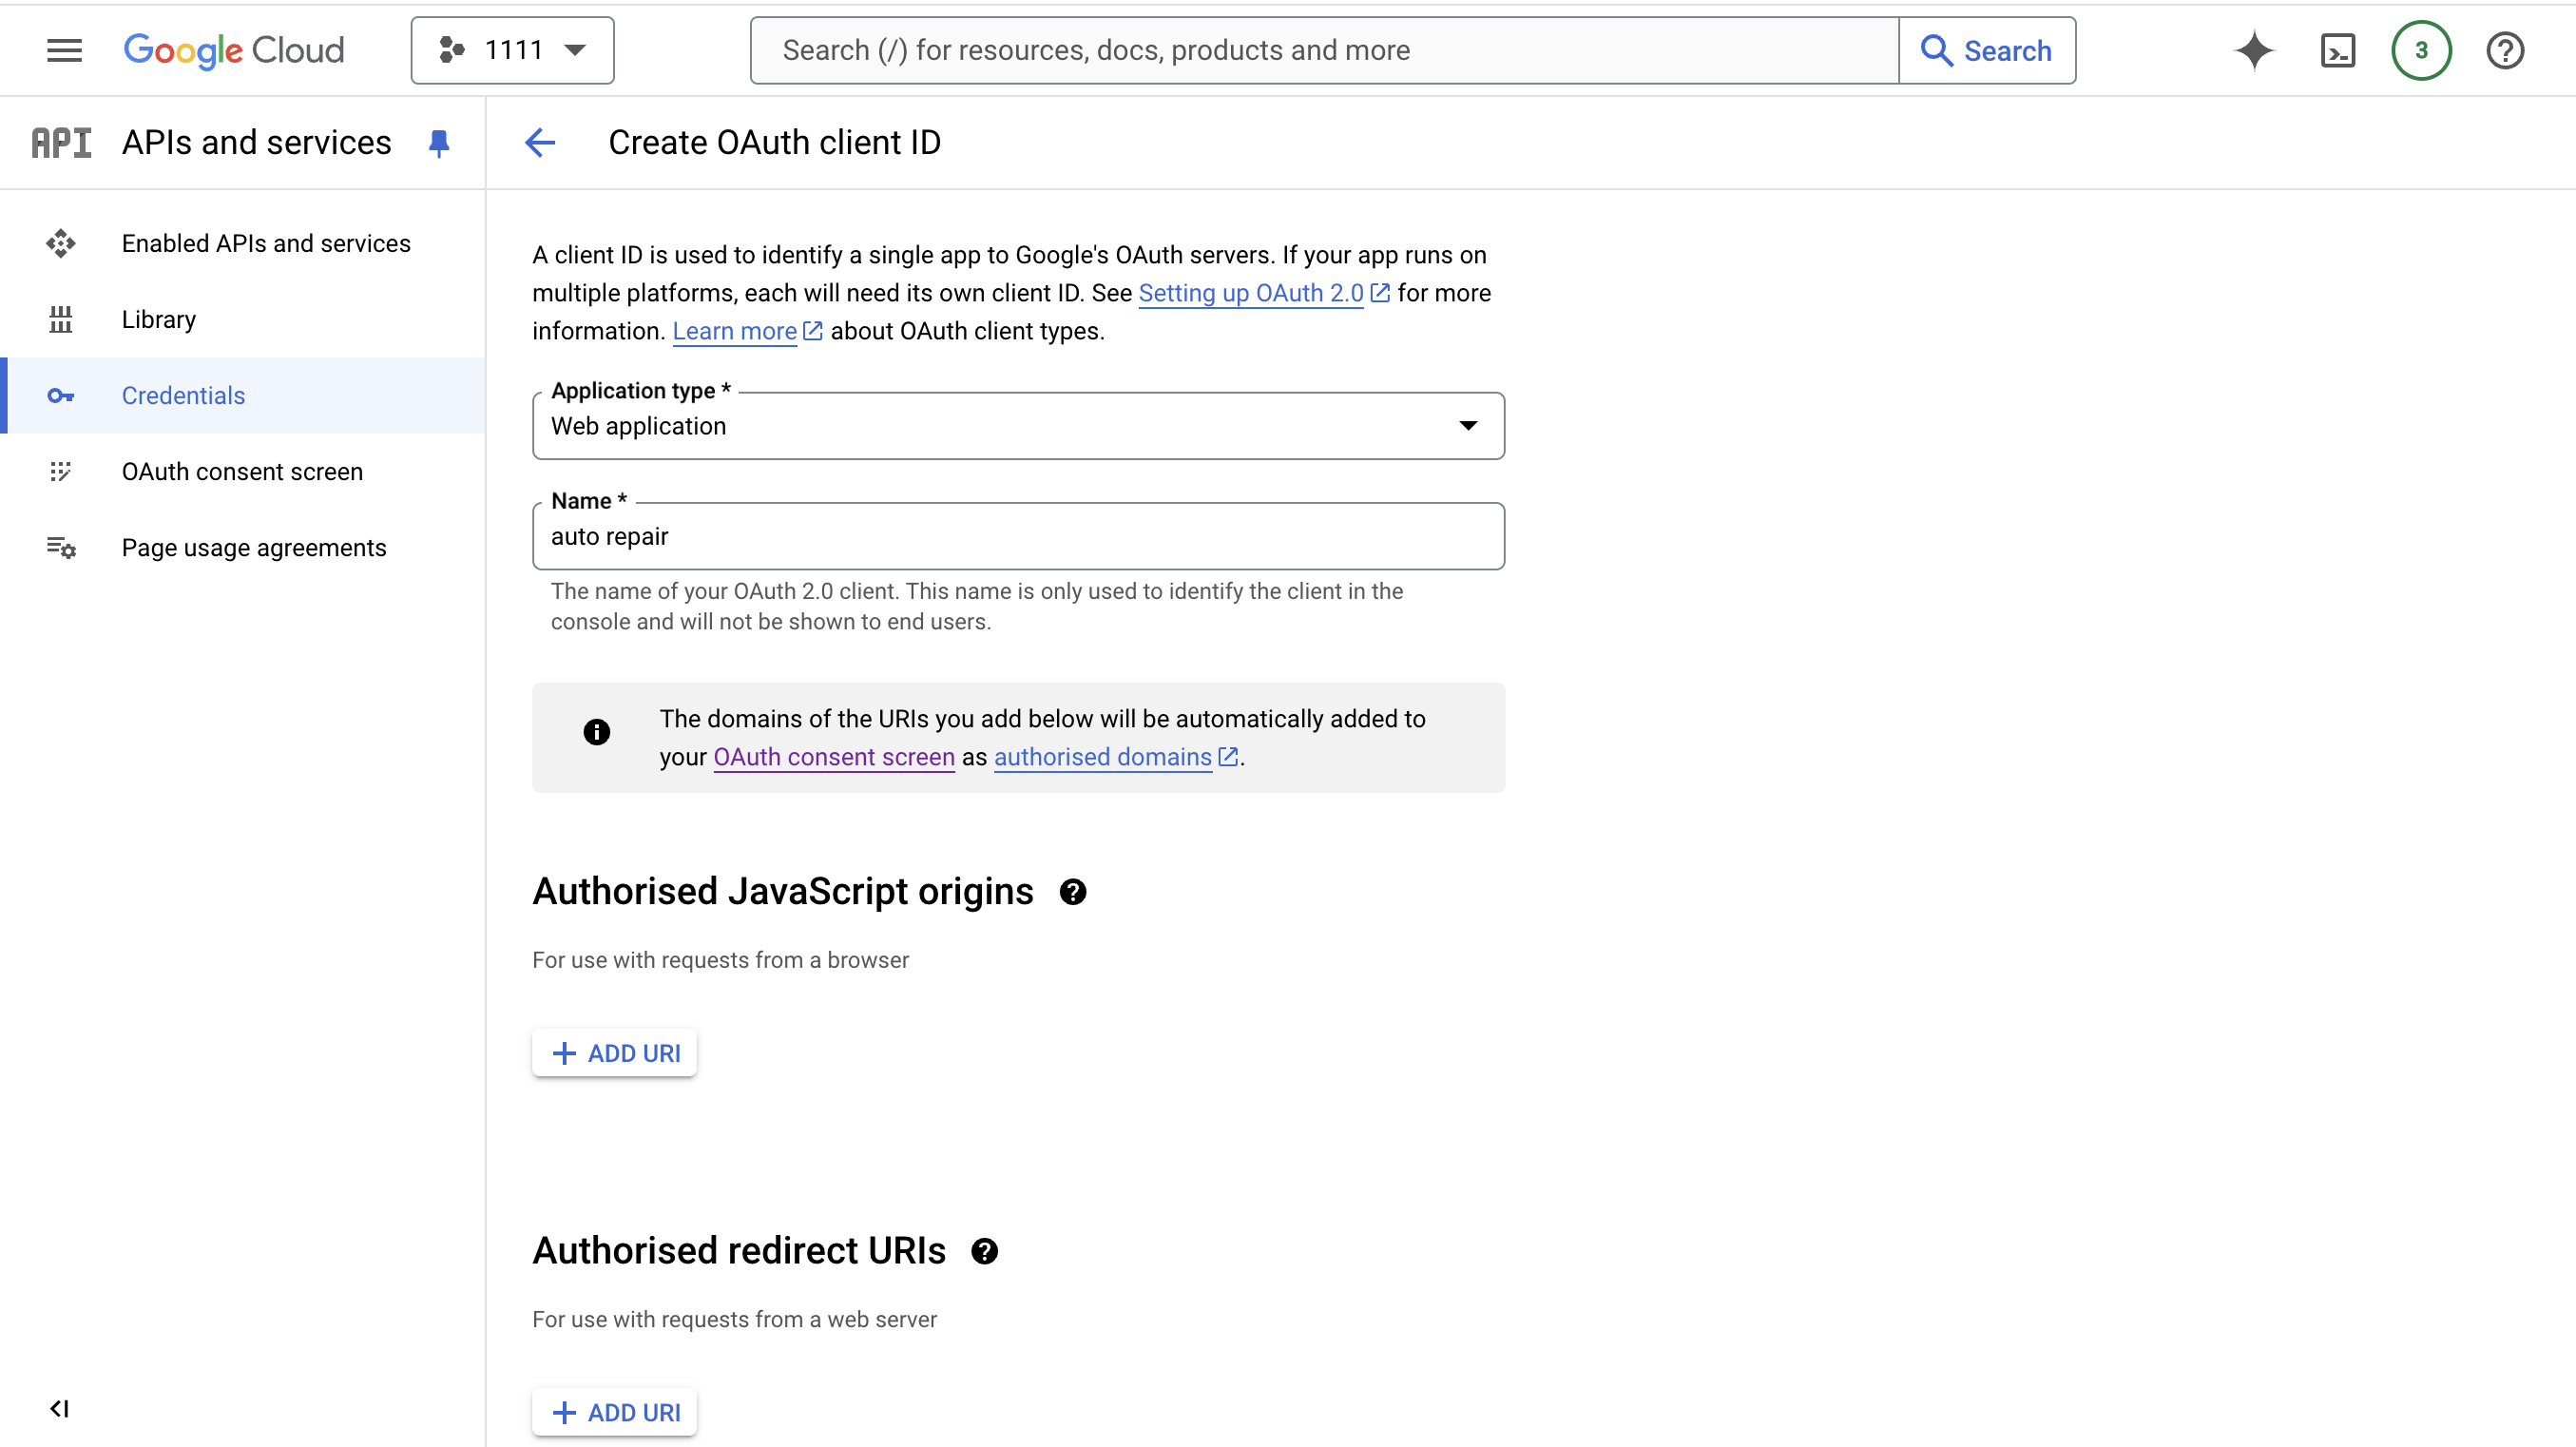Show help for Authorised redirect URIs

[x=985, y=1251]
